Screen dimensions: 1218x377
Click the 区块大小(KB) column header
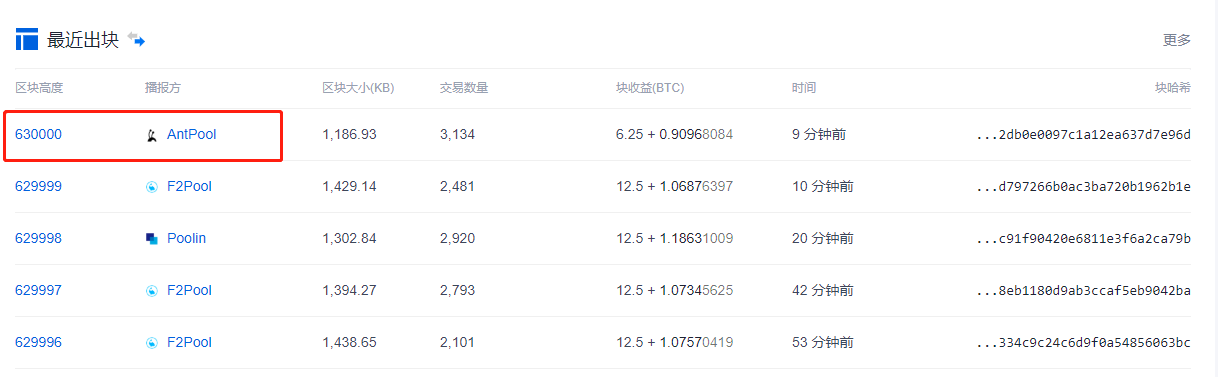(x=358, y=88)
